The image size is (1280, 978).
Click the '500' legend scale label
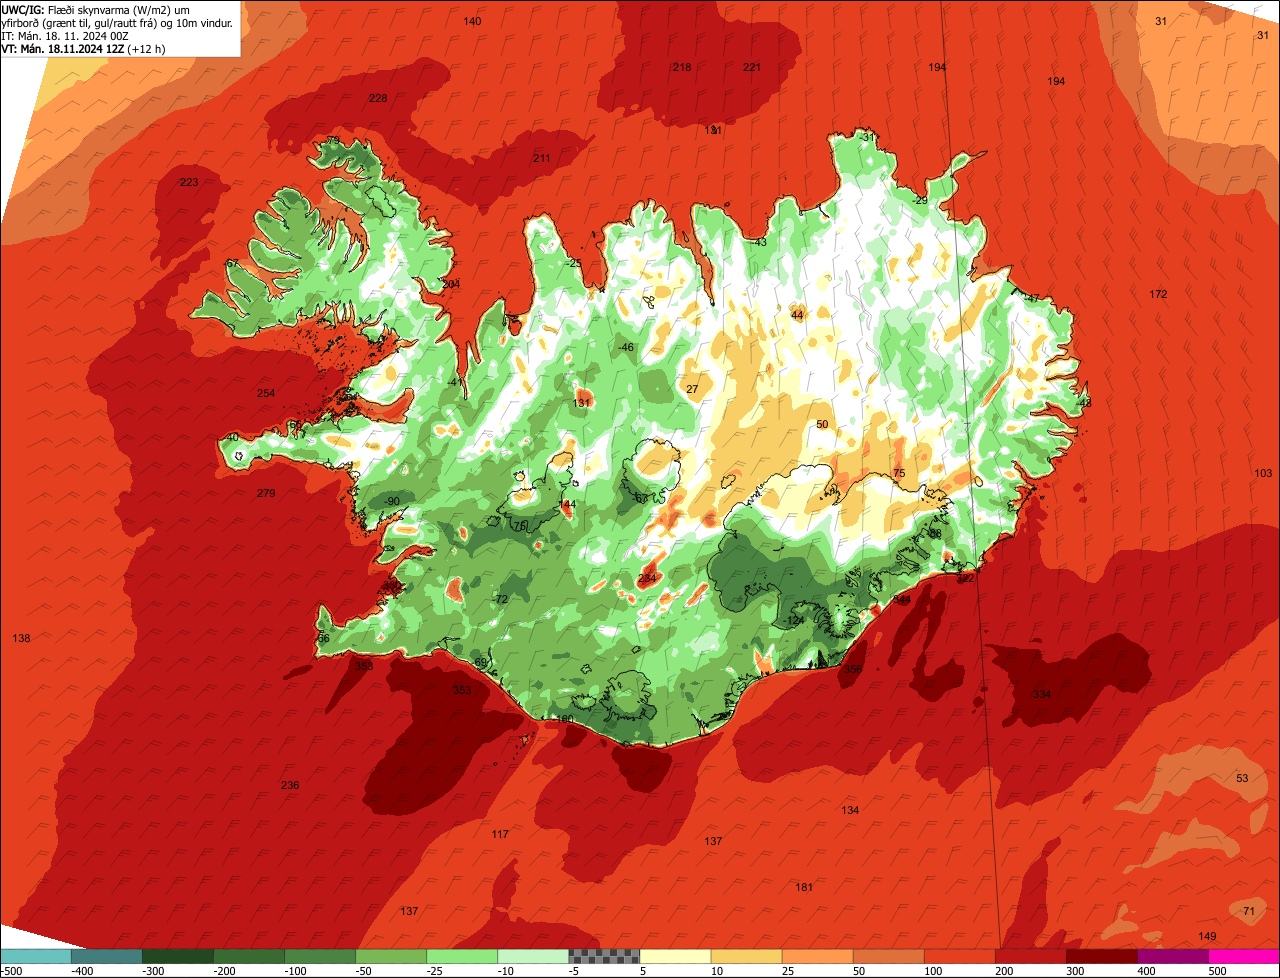tap(1217, 970)
